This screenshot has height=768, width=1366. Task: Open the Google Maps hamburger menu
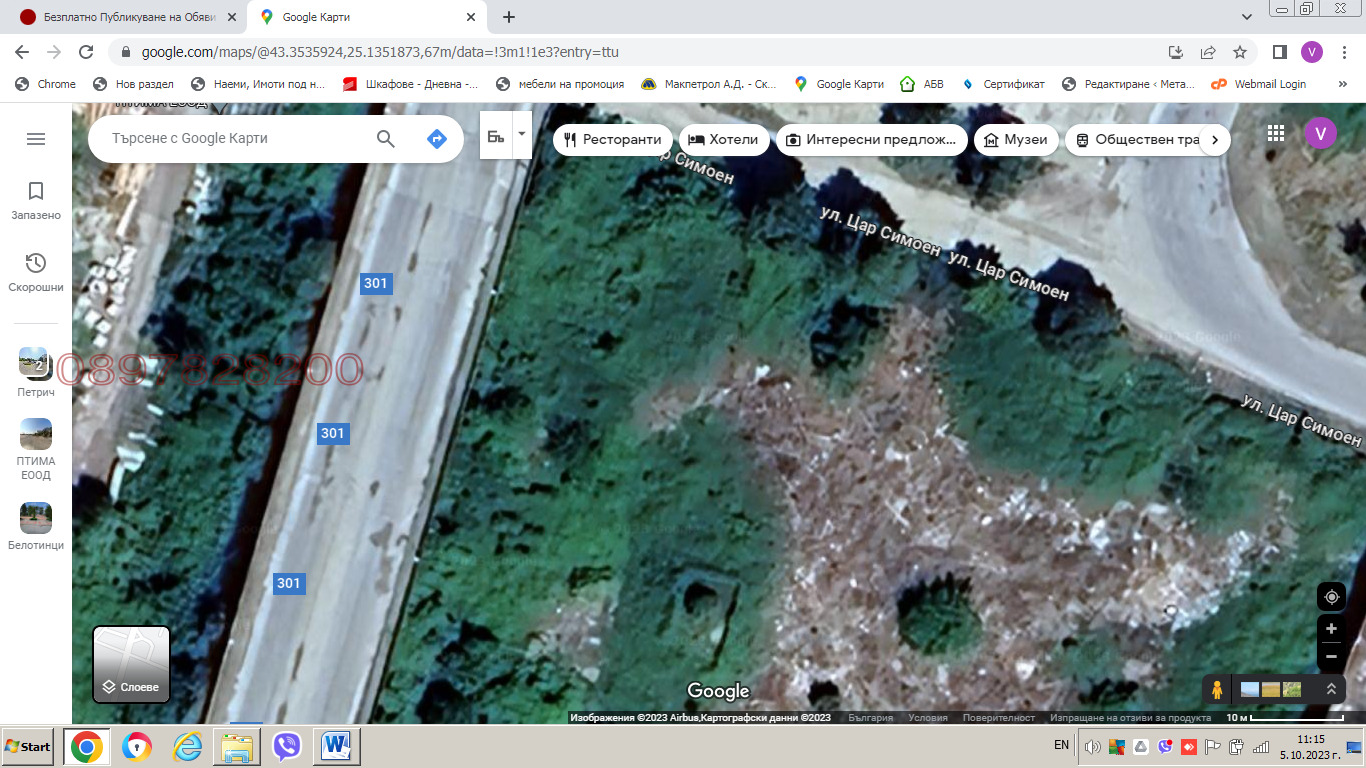(36, 139)
